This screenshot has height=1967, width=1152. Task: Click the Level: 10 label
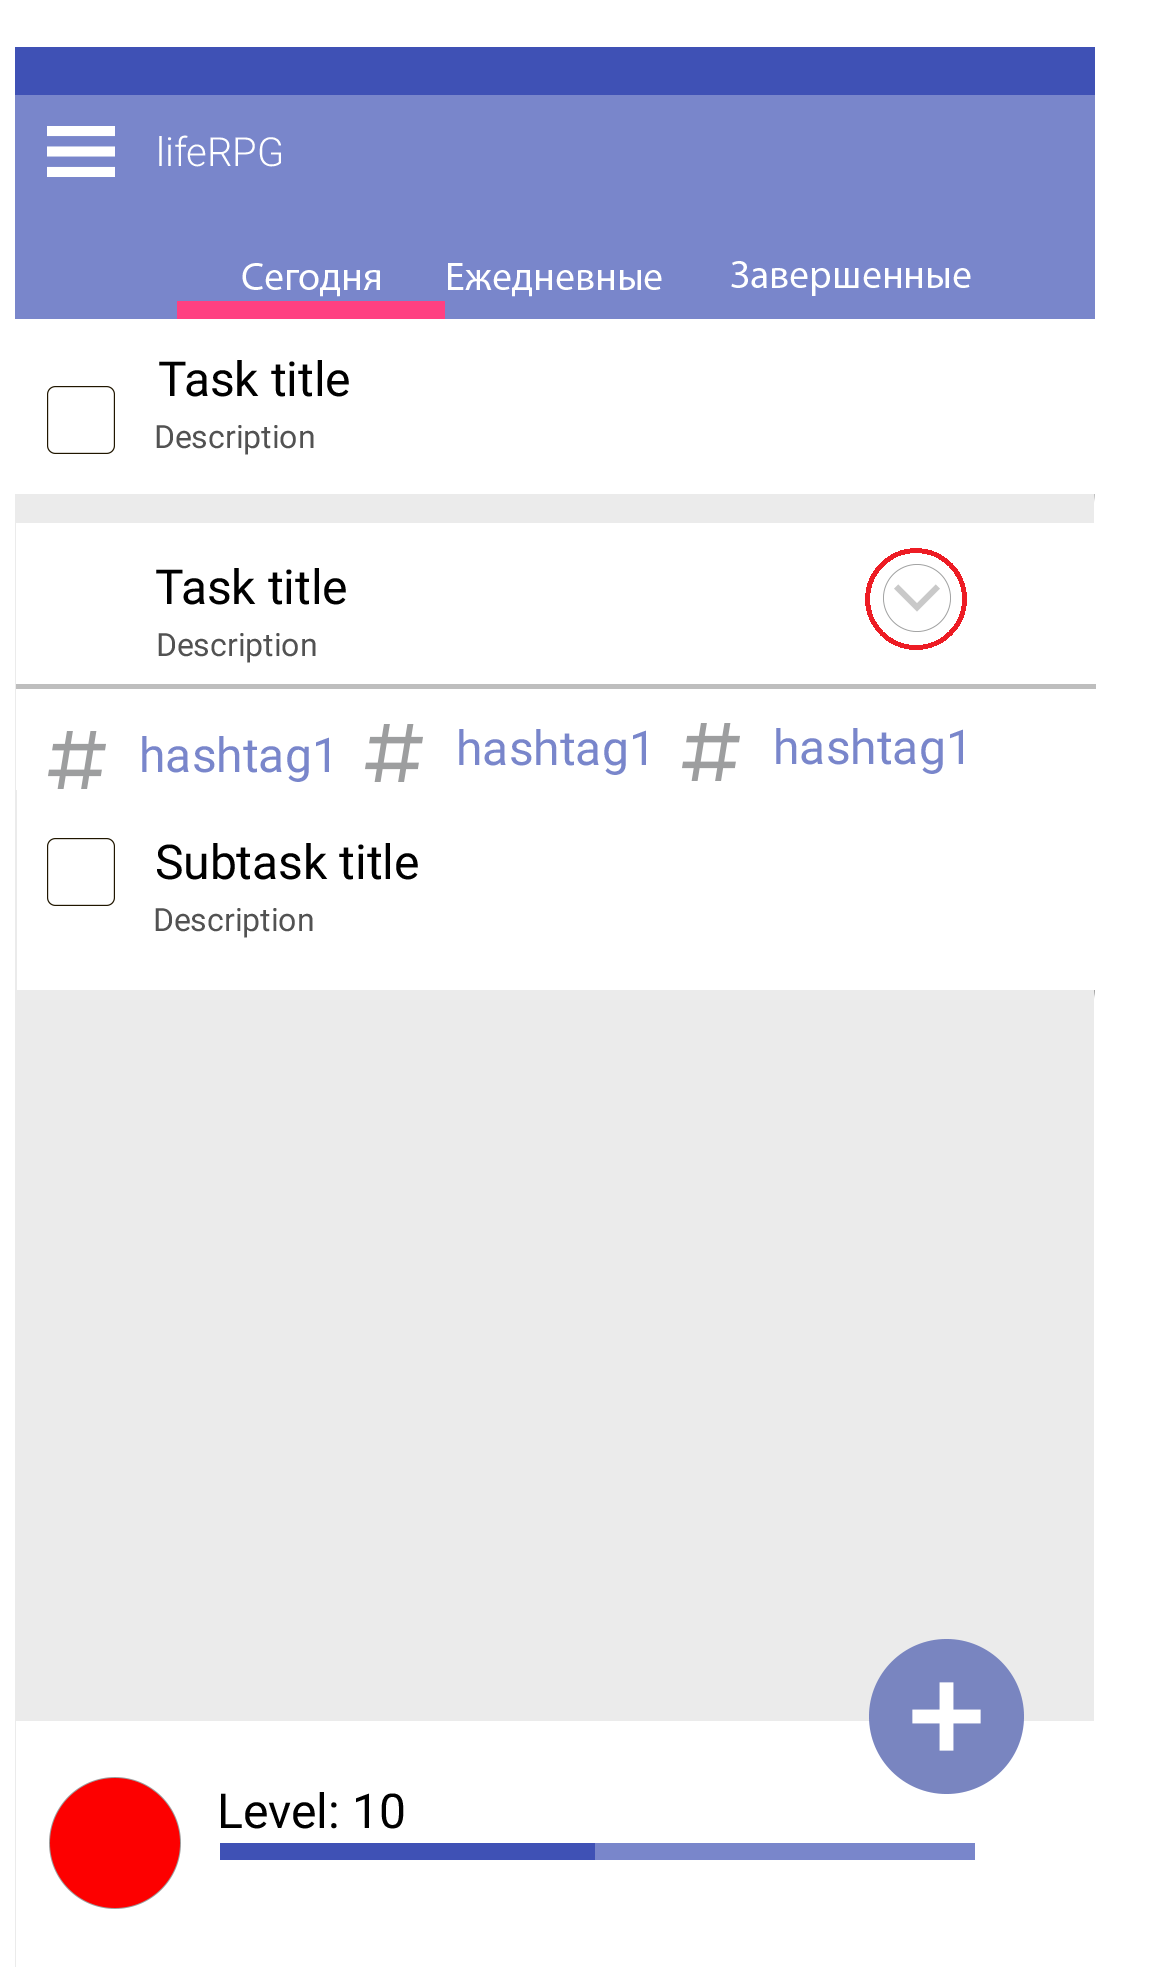[311, 1811]
